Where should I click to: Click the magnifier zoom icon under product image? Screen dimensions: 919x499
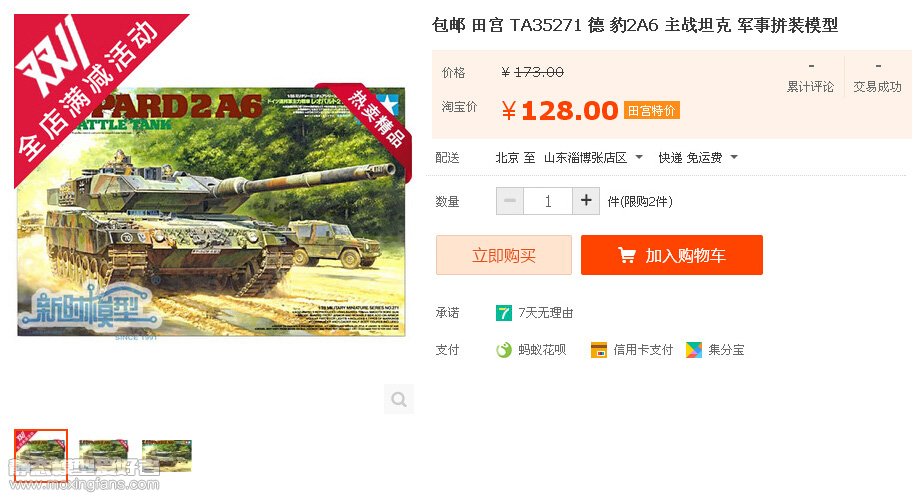click(x=399, y=399)
